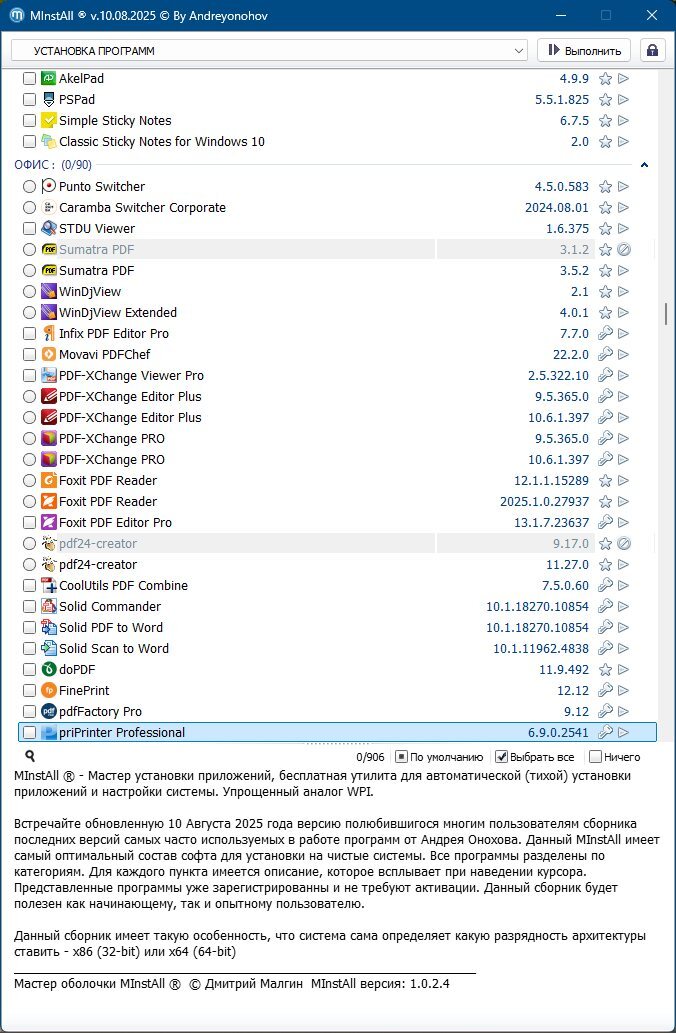Open the 'УСТАНОВКА ПРОГРАММ' dropdown
The height and width of the screenshot is (1033, 676).
pos(269,51)
